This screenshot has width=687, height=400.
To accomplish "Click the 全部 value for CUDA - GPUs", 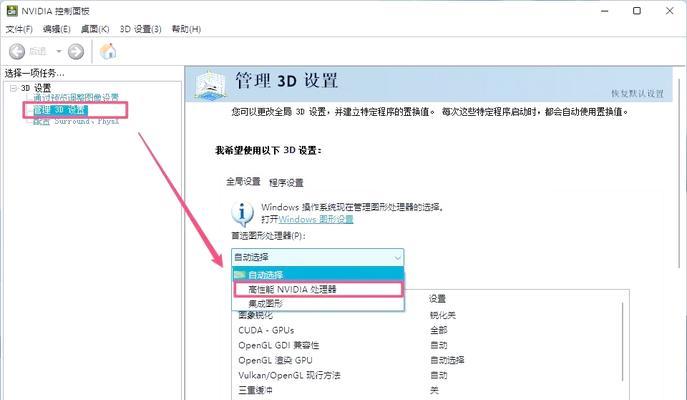I will 439,330.
